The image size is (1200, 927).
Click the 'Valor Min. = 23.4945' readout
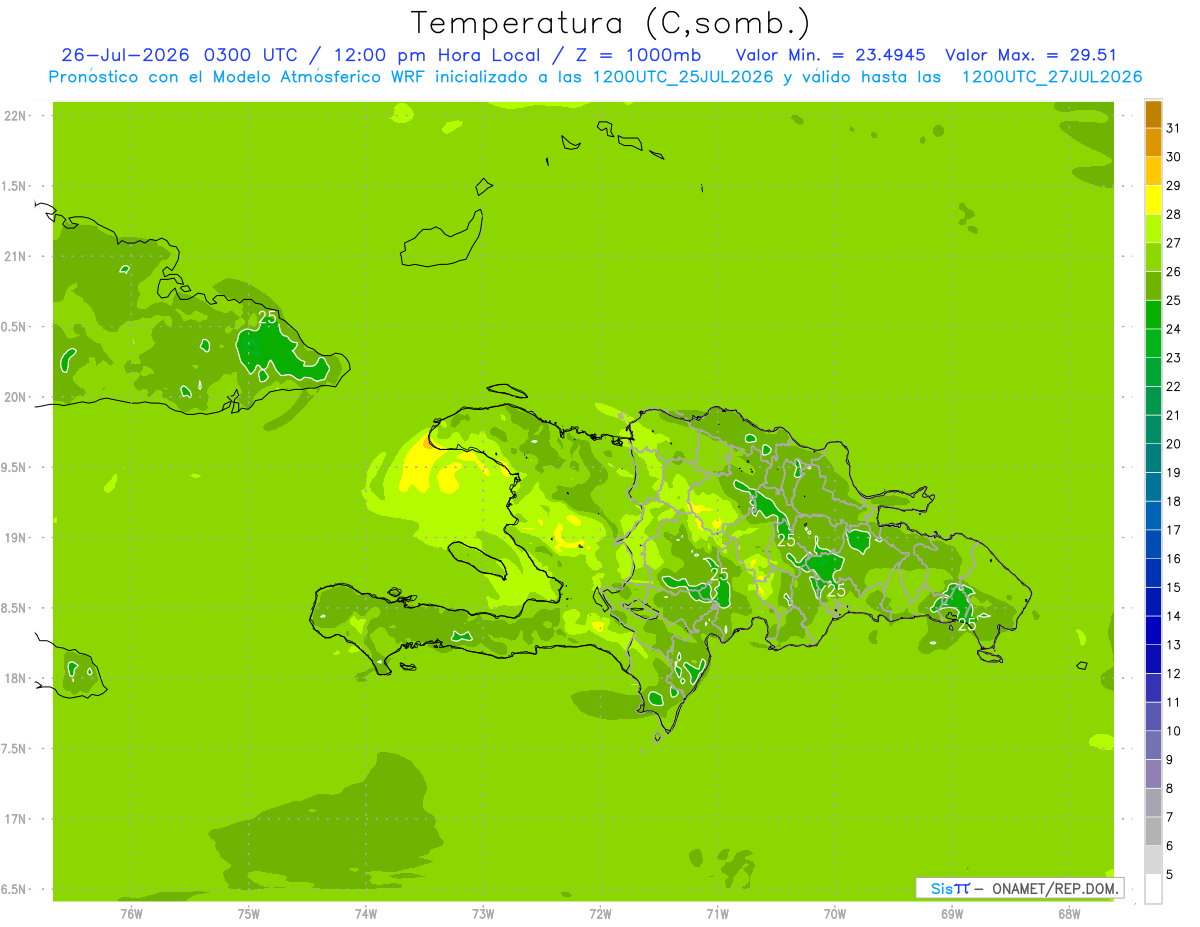830,55
